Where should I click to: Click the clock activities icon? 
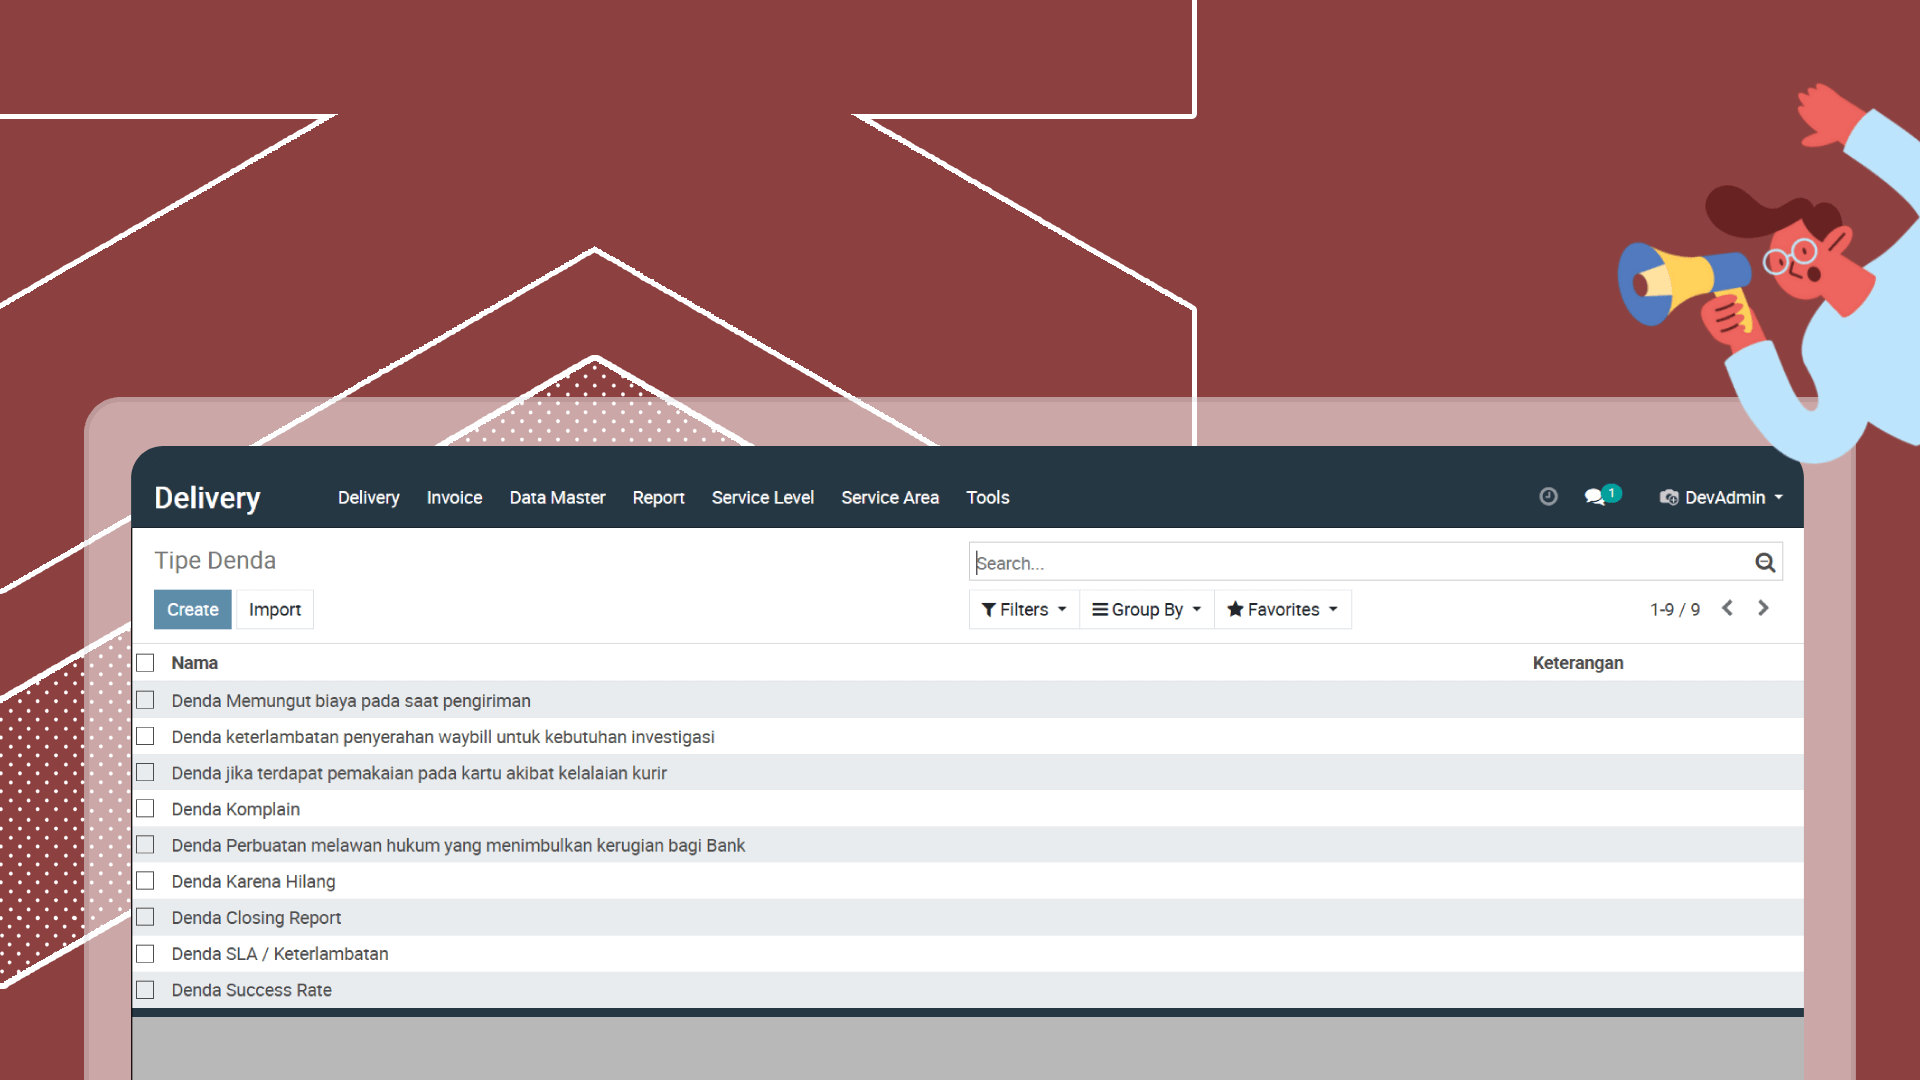(1548, 497)
